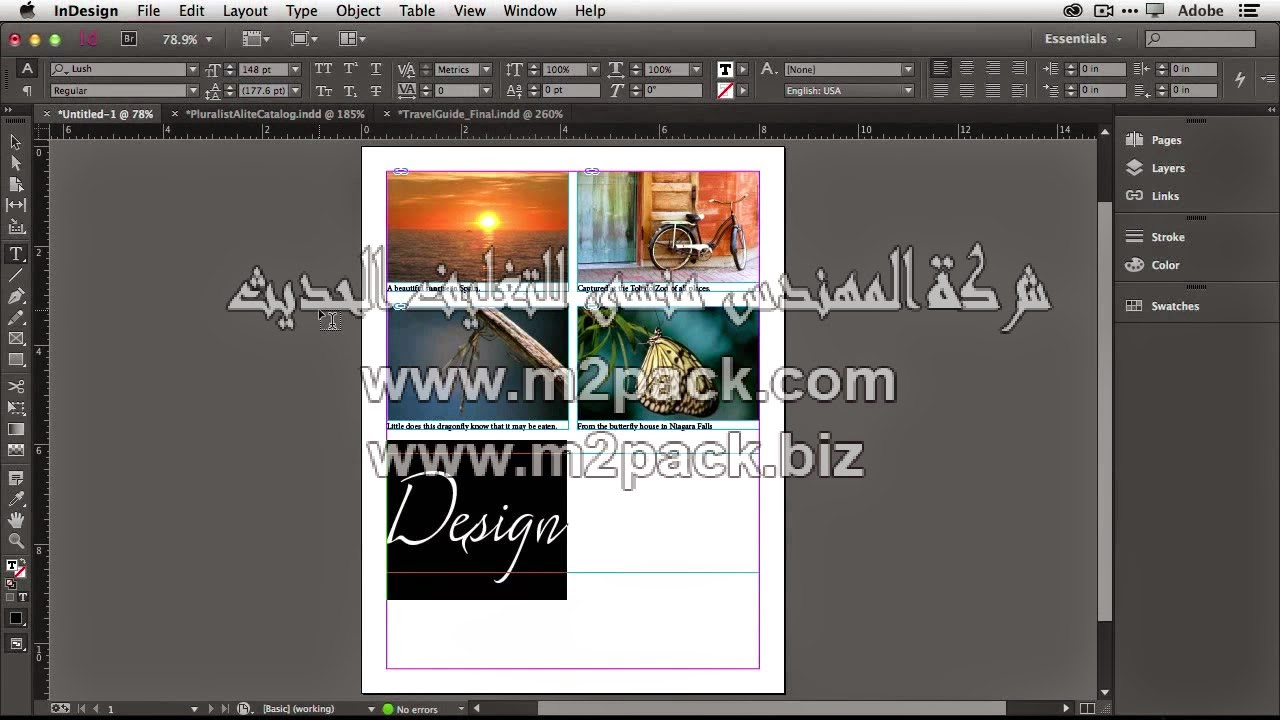Select the Zoom tool
The image size is (1280, 720).
[16, 541]
